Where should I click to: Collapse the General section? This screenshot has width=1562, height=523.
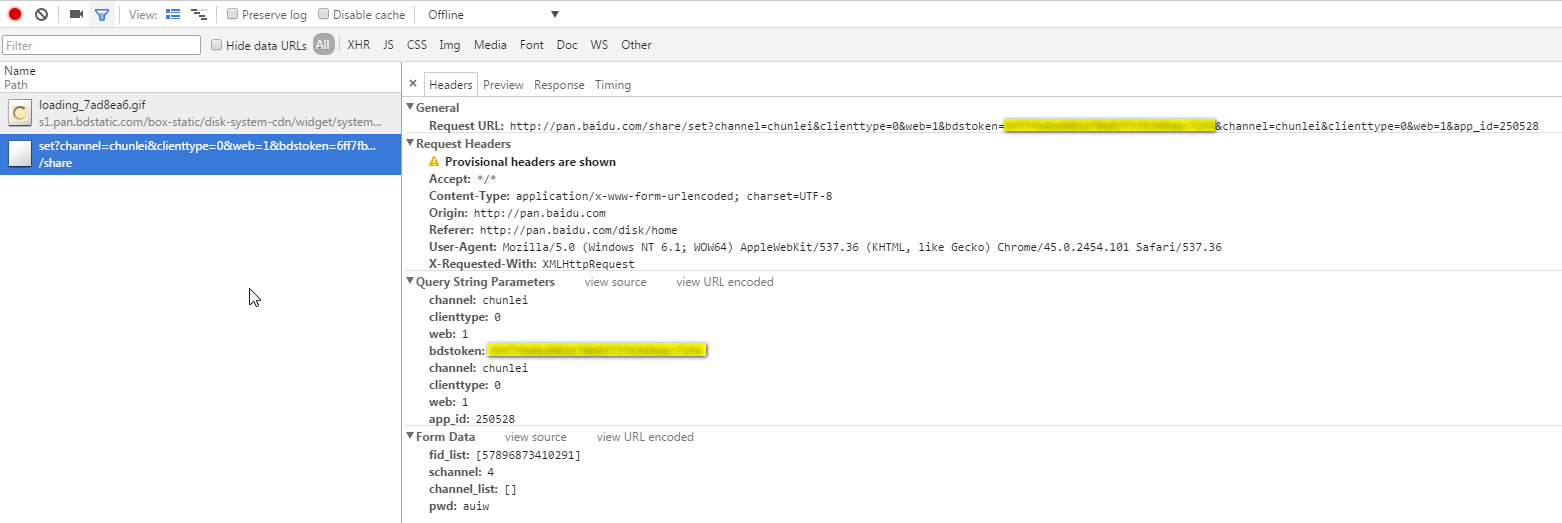pos(410,107)
